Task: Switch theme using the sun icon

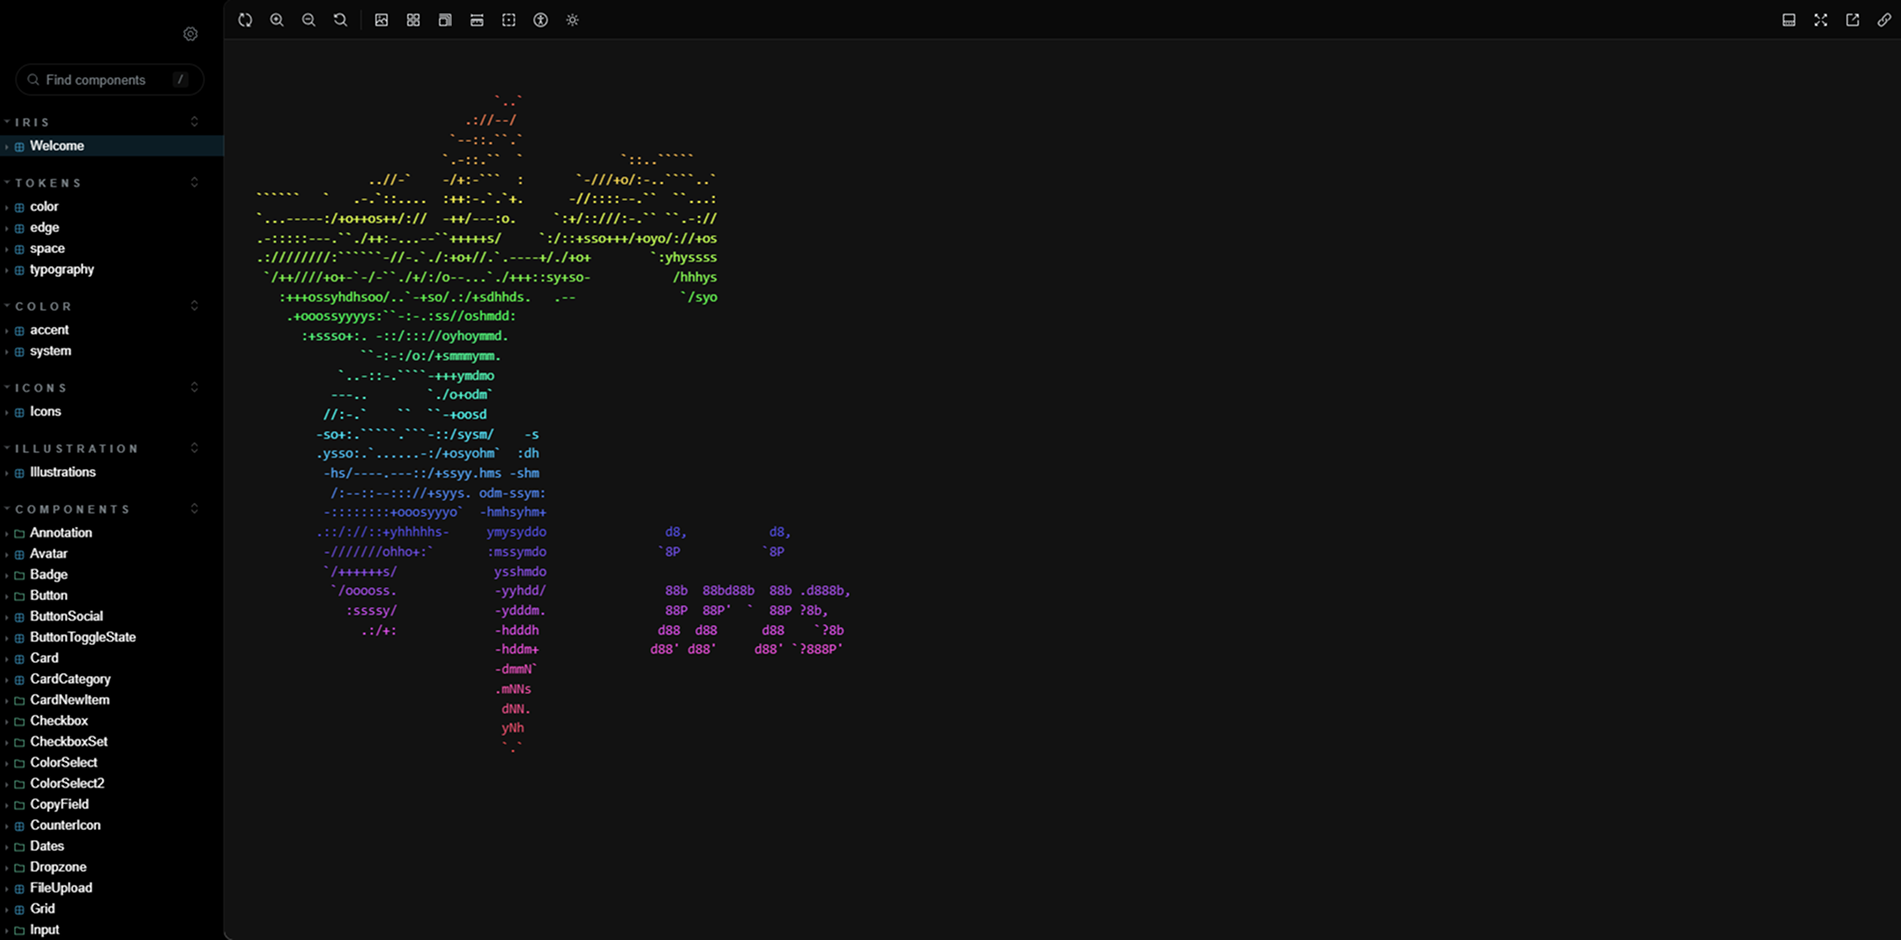Action: [573, 20]
